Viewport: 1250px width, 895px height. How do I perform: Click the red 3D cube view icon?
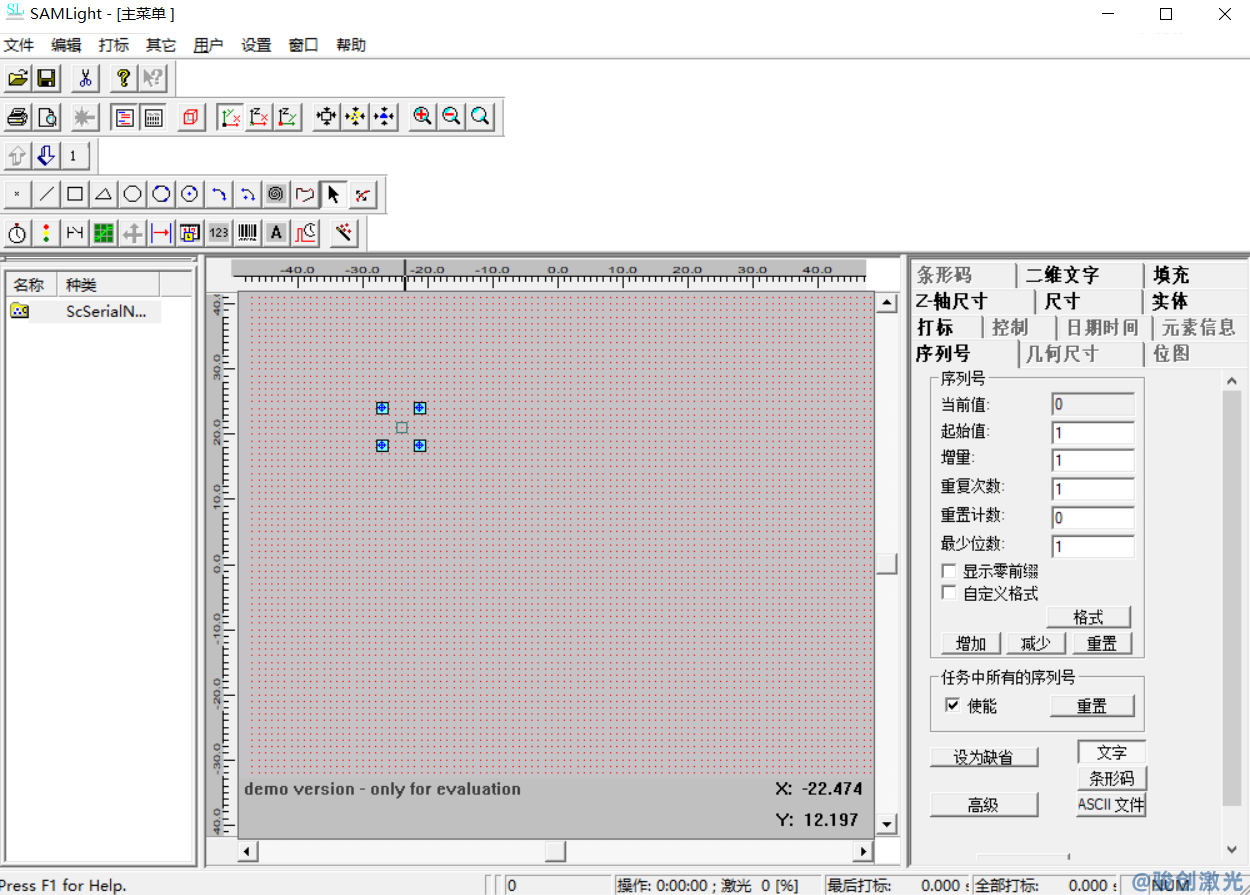point(190,117)
